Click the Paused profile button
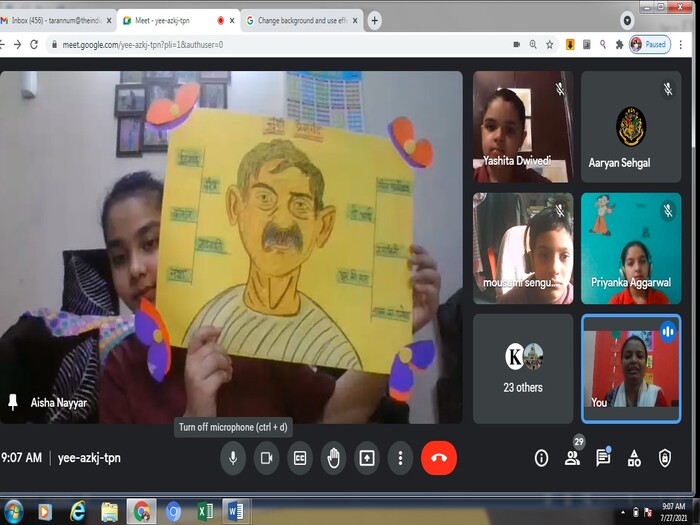Image resolution: width=700 pixels, height=525 pixels. pos(650,45)
